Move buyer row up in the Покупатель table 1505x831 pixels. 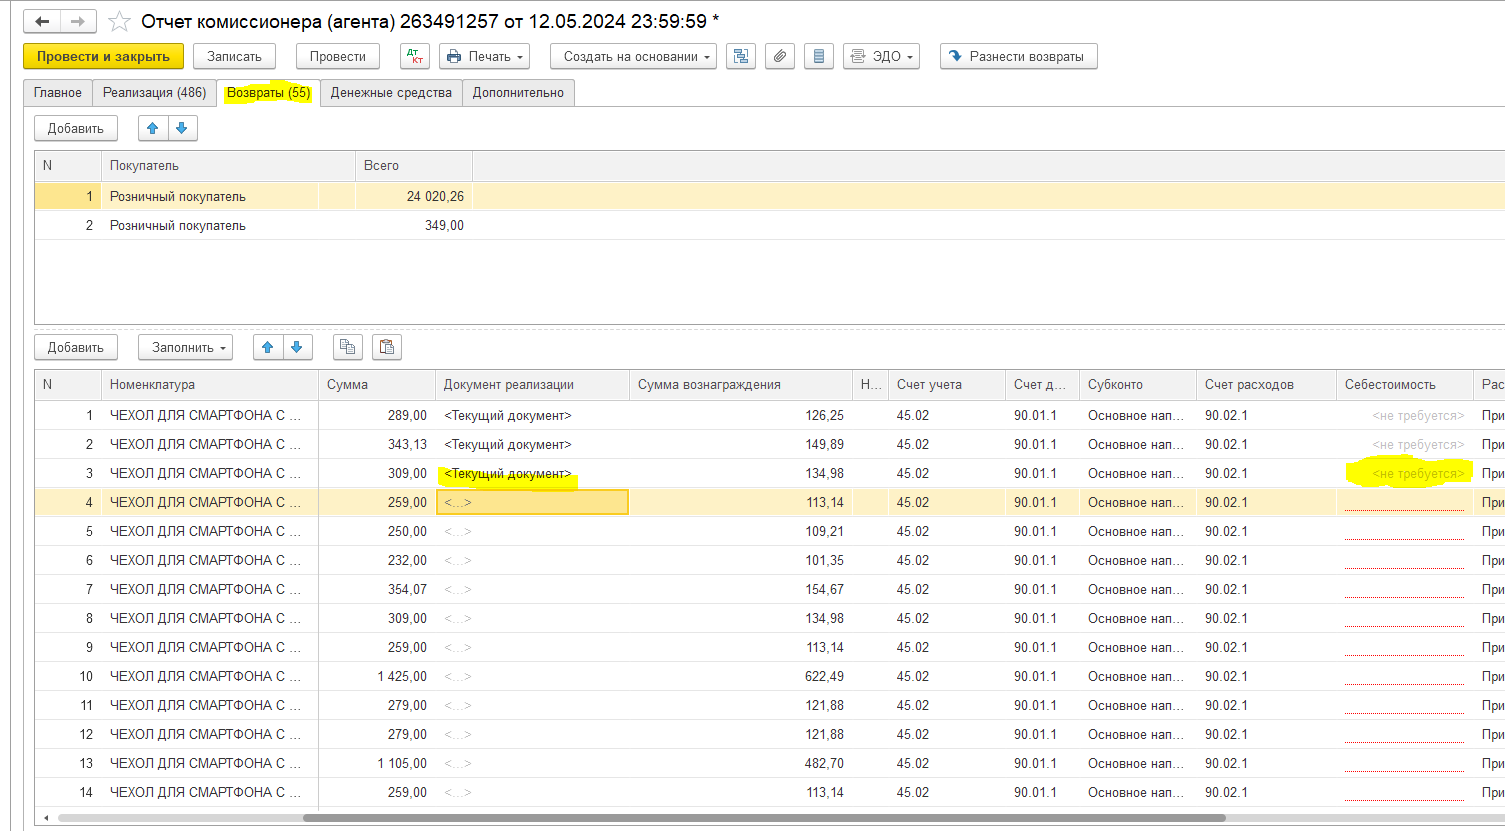point(153,128)
